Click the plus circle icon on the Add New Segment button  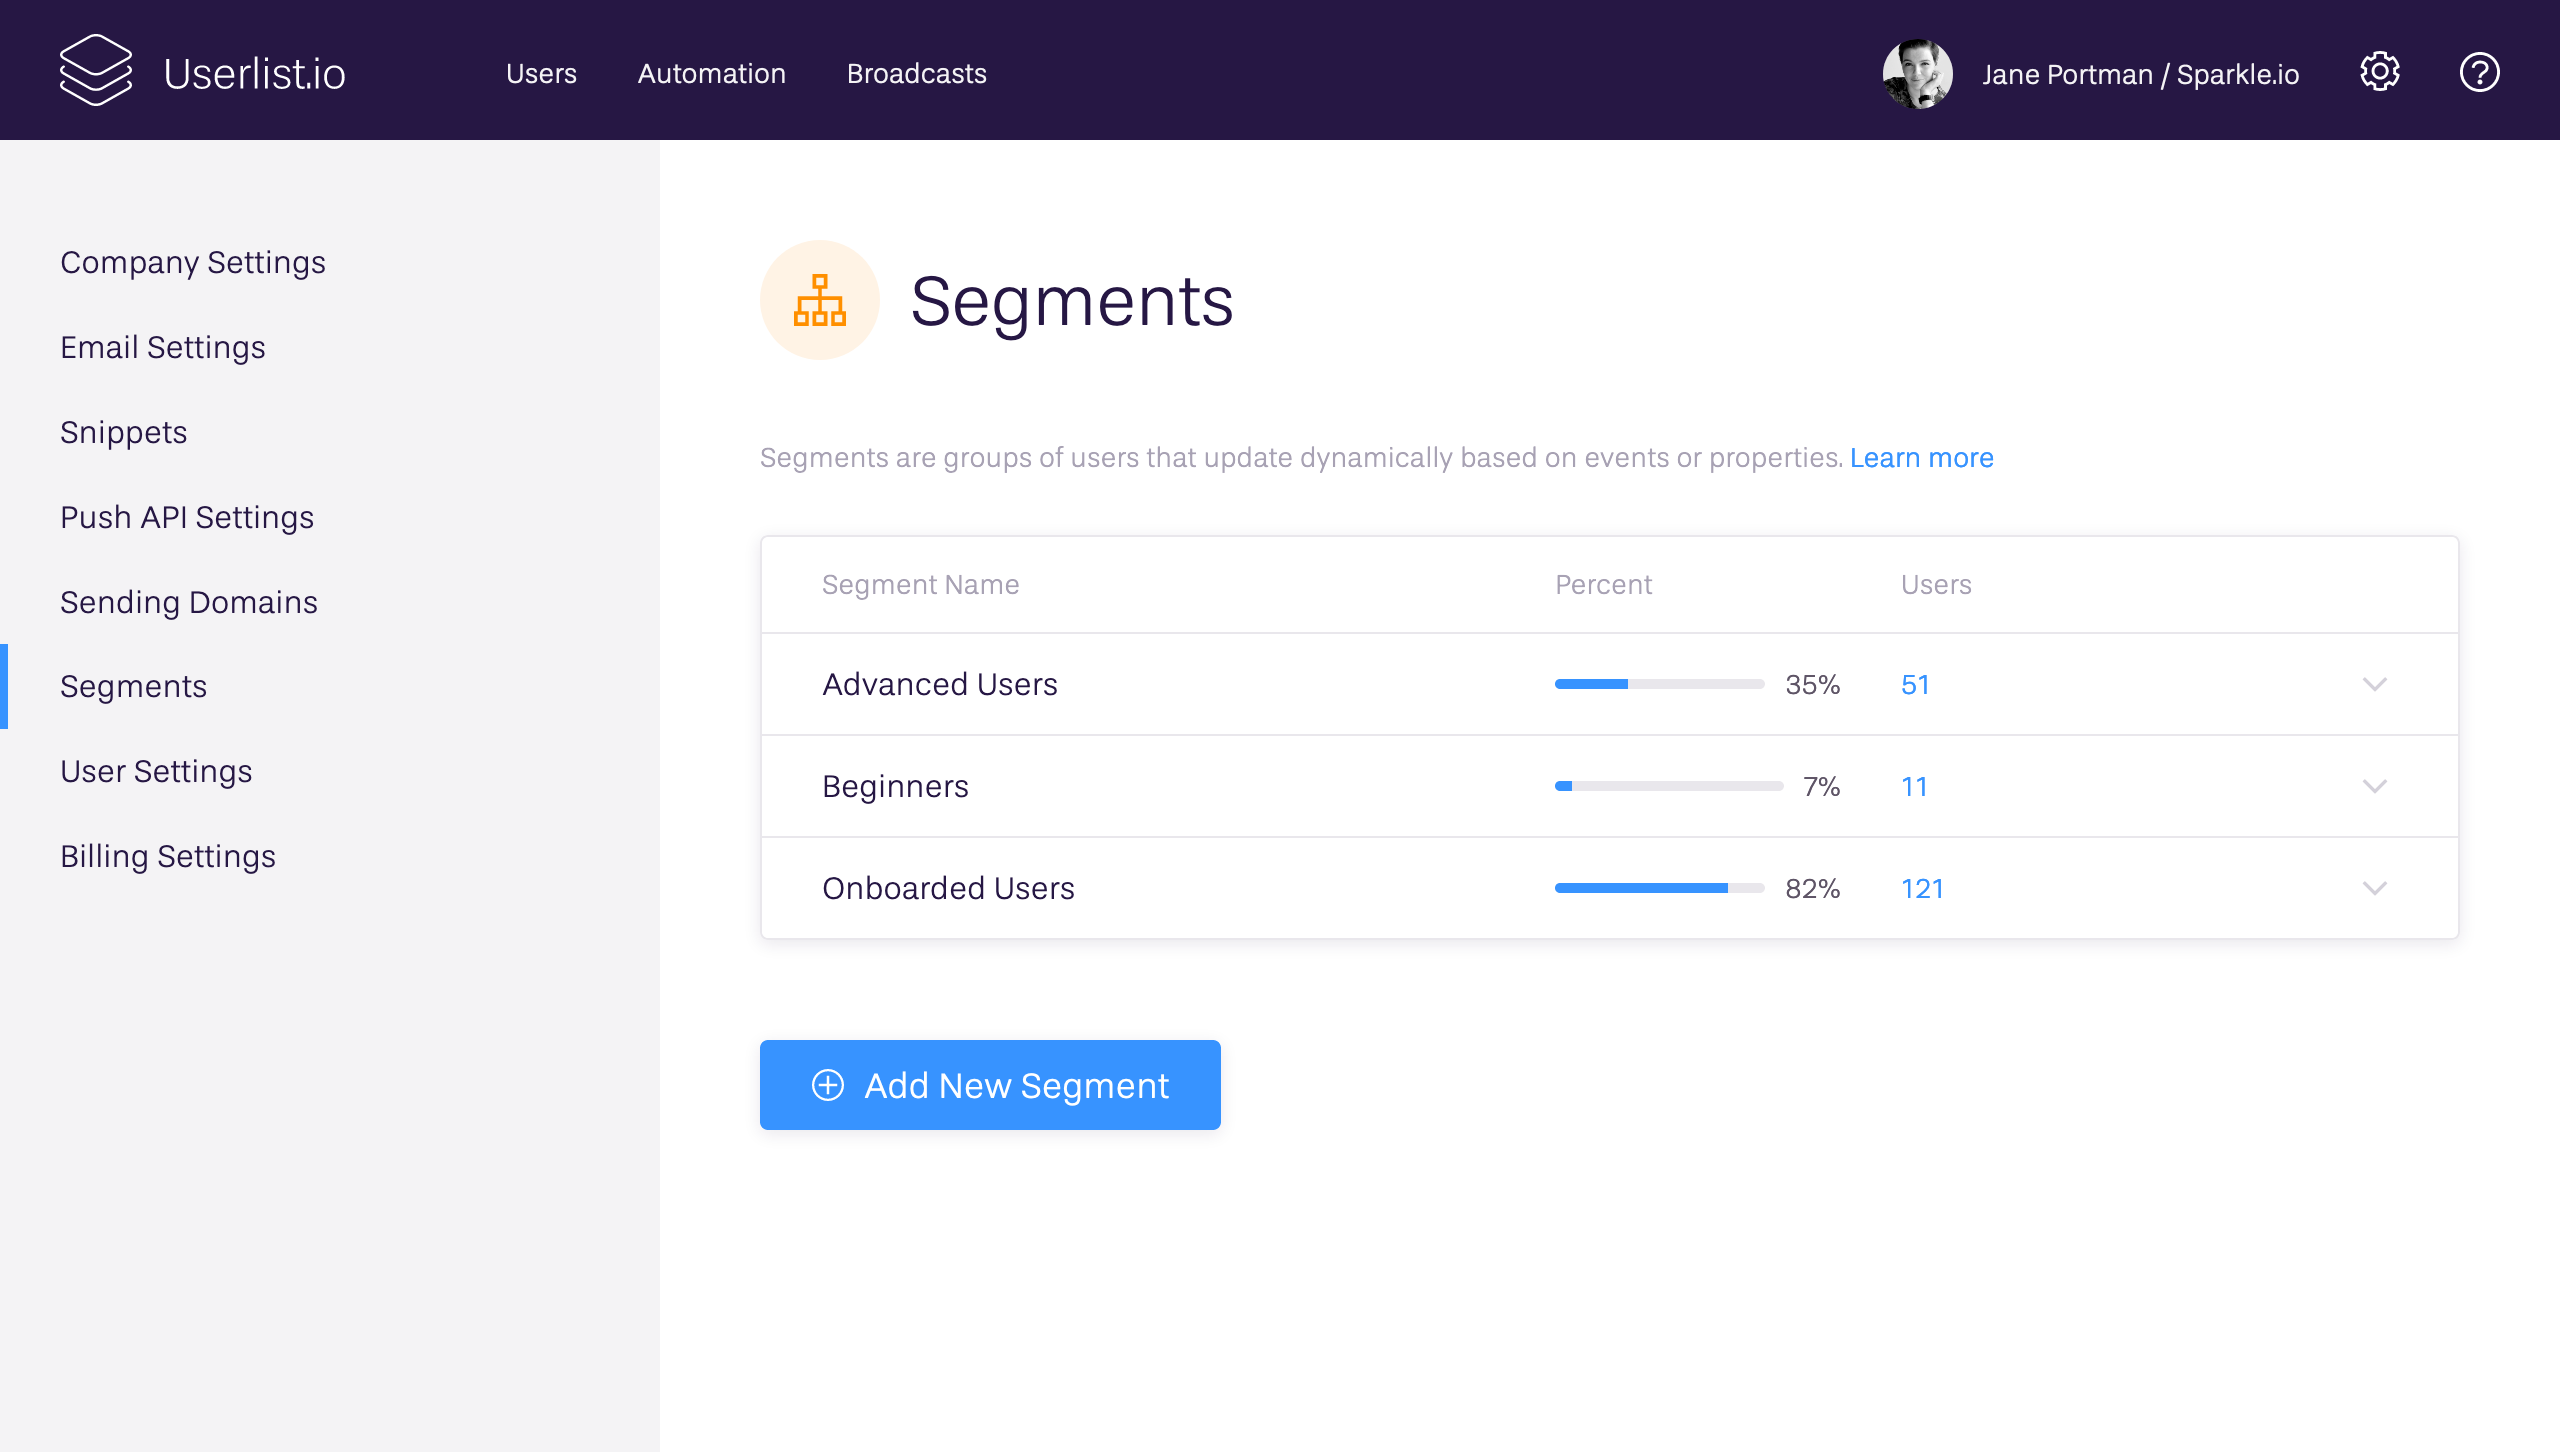(x=828, y=1085)
